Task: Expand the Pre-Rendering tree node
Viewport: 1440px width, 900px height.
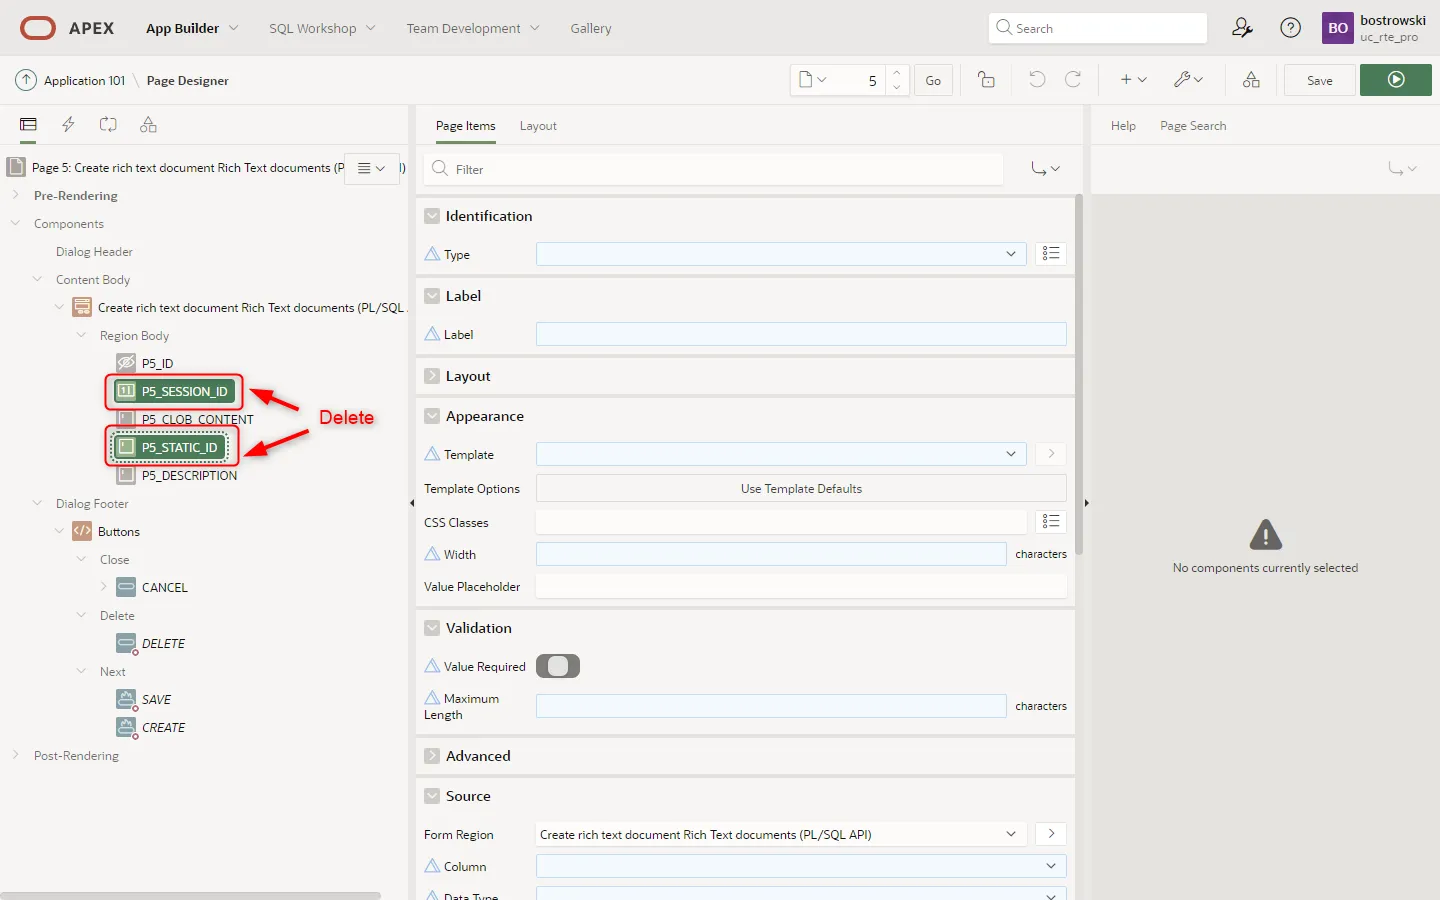Action: (16, 196)
